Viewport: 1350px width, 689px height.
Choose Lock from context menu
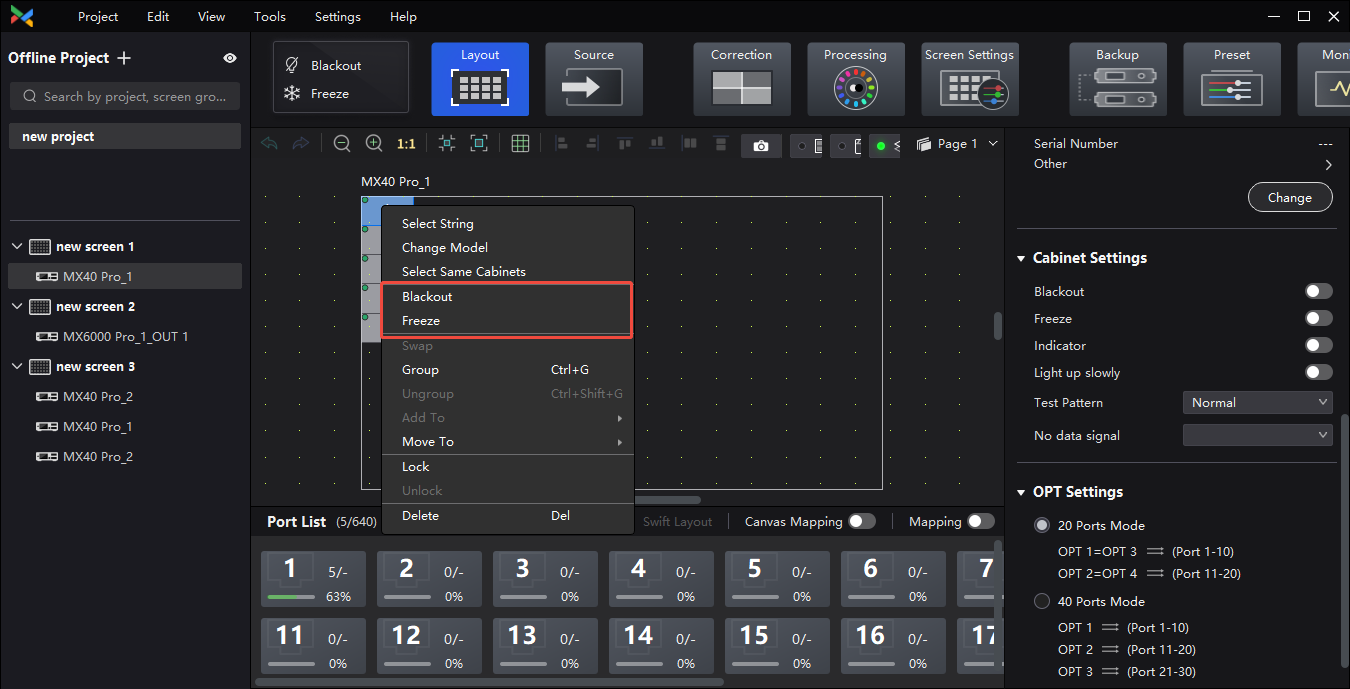click(508, 466)
